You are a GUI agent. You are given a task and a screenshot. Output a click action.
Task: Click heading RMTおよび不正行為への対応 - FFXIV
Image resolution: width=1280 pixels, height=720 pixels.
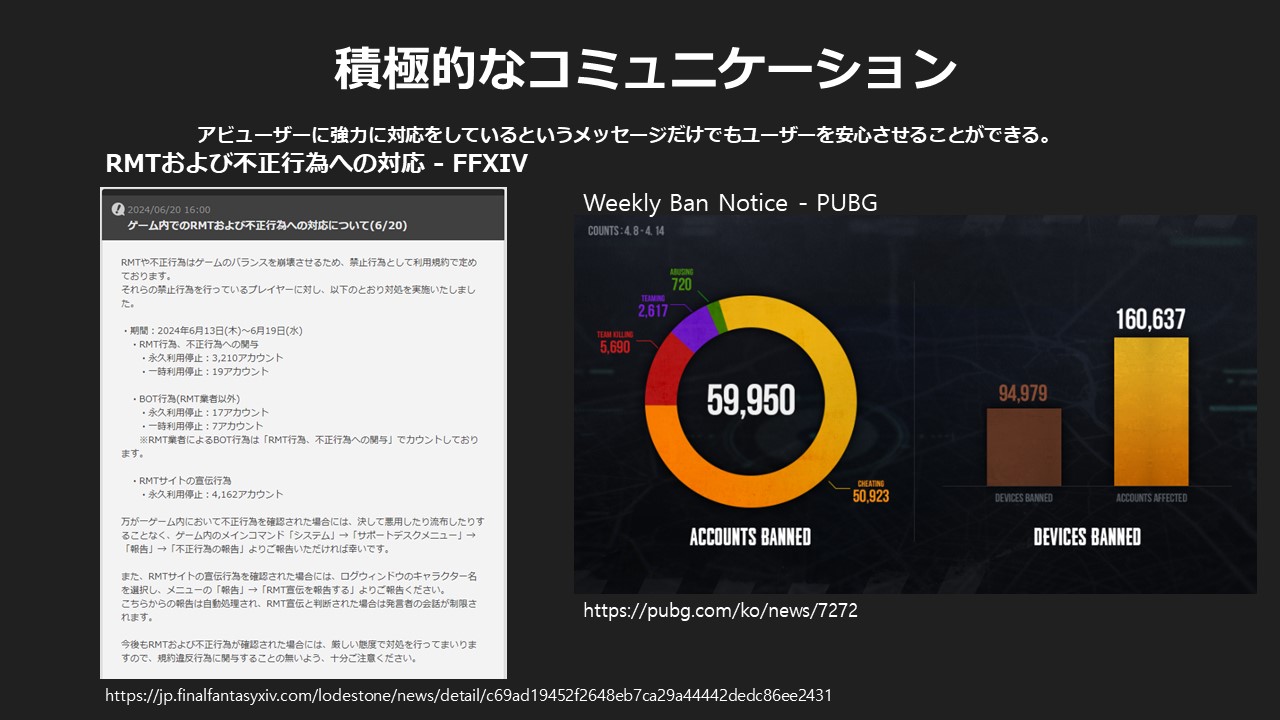(316, 162)
